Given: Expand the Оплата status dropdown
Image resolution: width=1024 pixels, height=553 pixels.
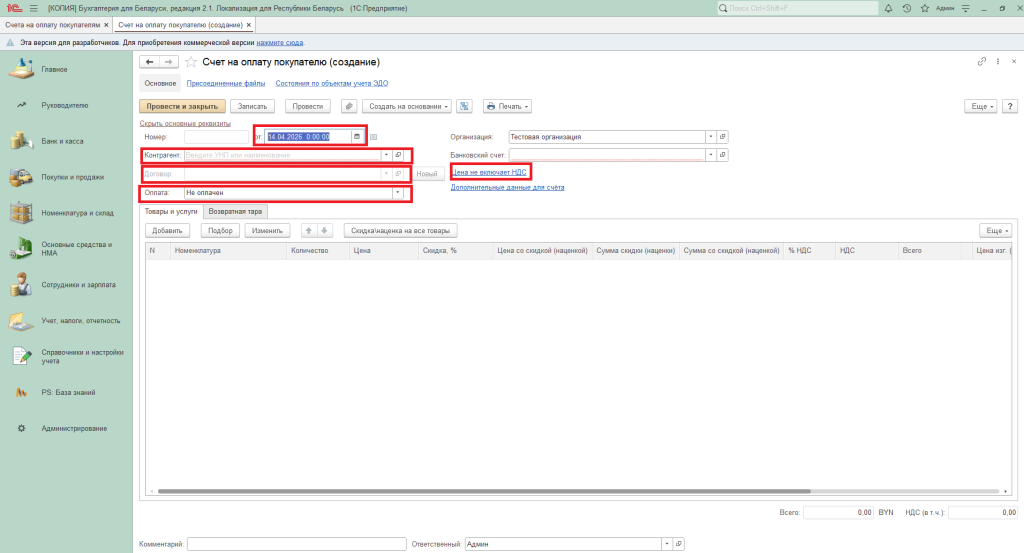Looking at the screenshot, I should coord(397,192).
